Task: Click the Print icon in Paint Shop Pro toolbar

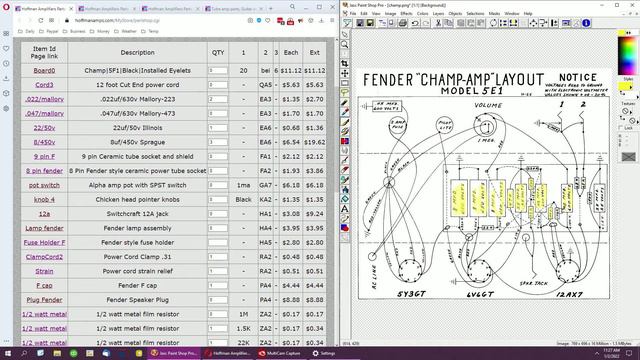Action: [x=402, y=23]
